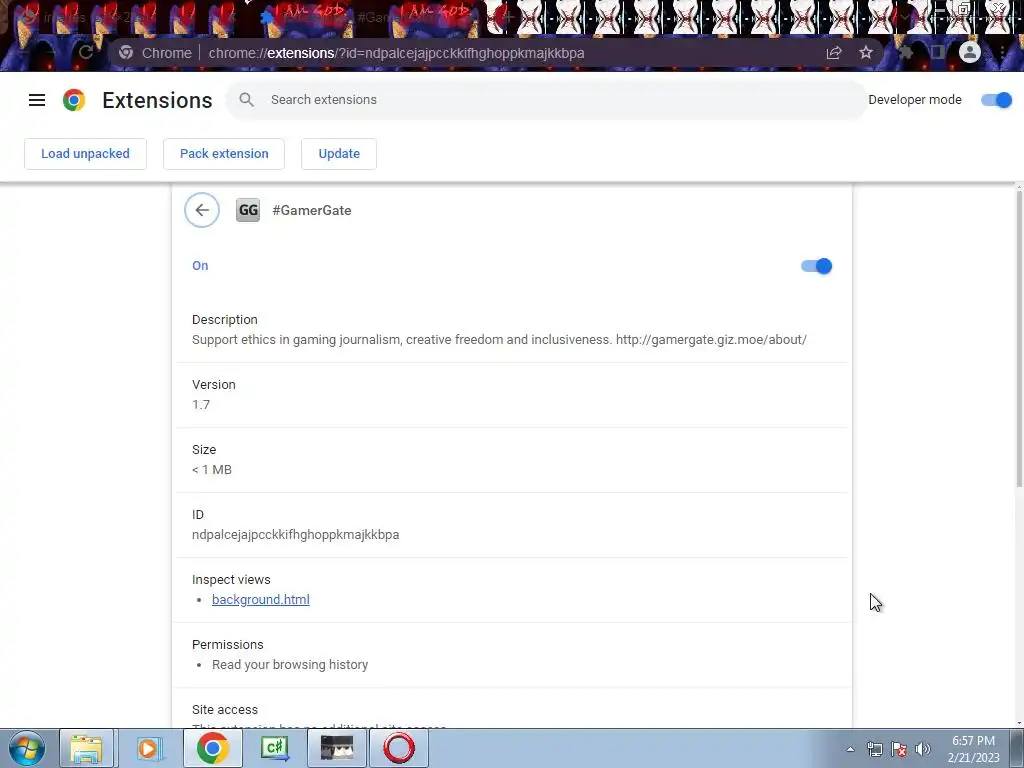Open the Action Center flag icon
1024x768 pixels.
[899, 749]
